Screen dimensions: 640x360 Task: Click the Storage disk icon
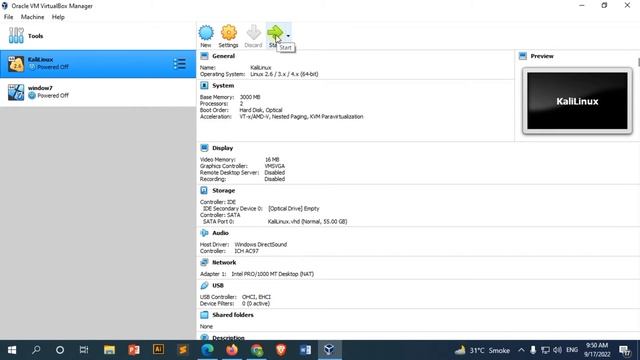point(204,191)
